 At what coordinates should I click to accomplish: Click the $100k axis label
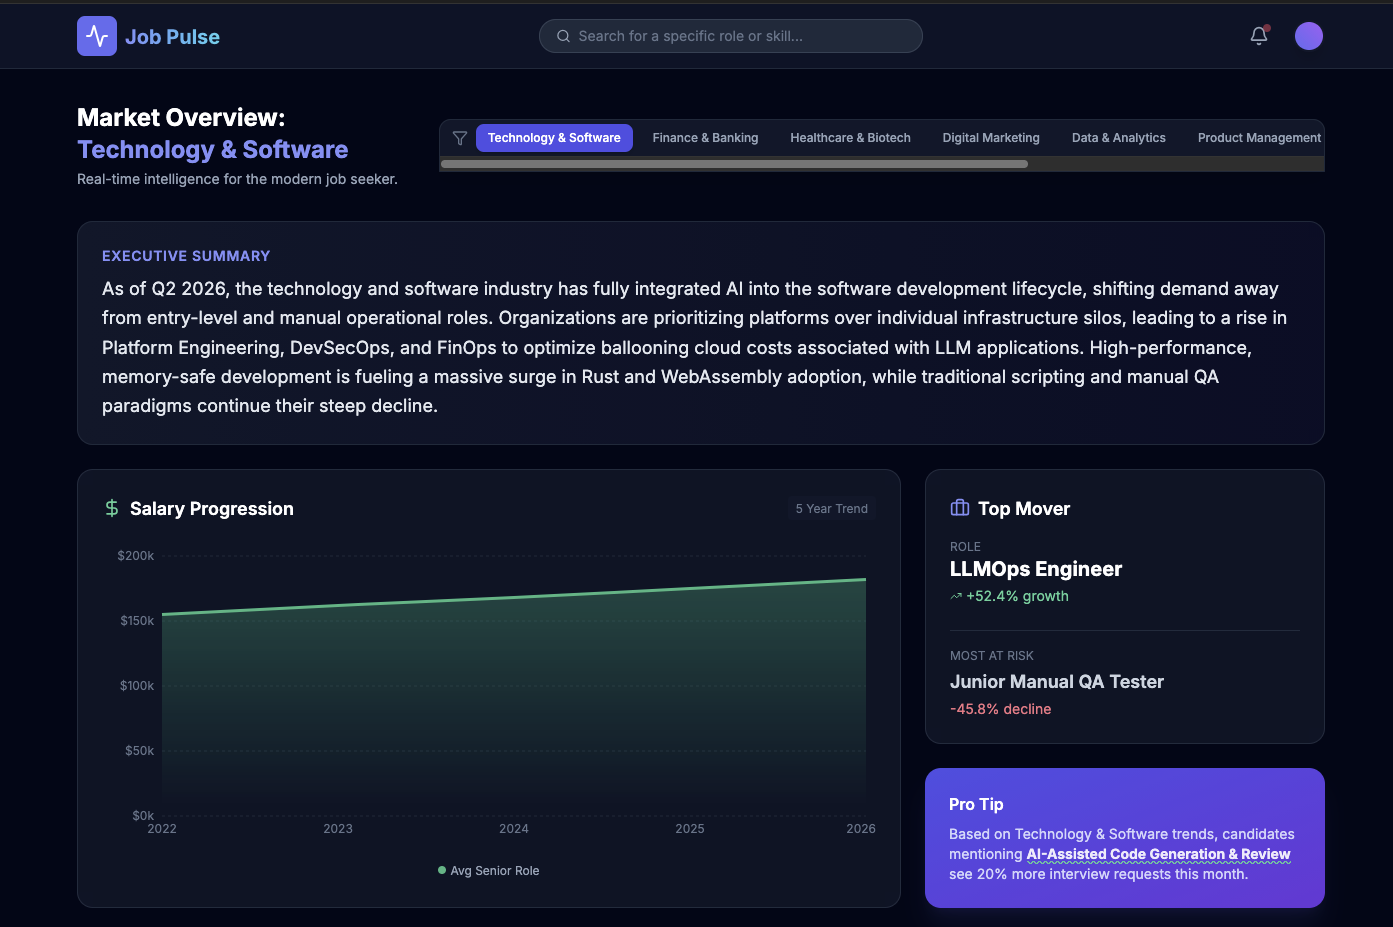(x=137, y=686)
